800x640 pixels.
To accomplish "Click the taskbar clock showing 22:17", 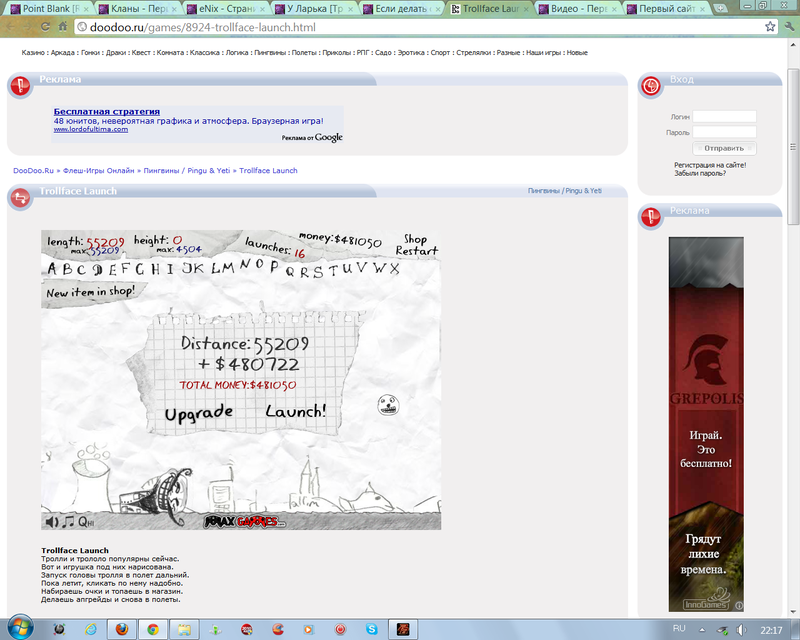I will pos(771,630).
